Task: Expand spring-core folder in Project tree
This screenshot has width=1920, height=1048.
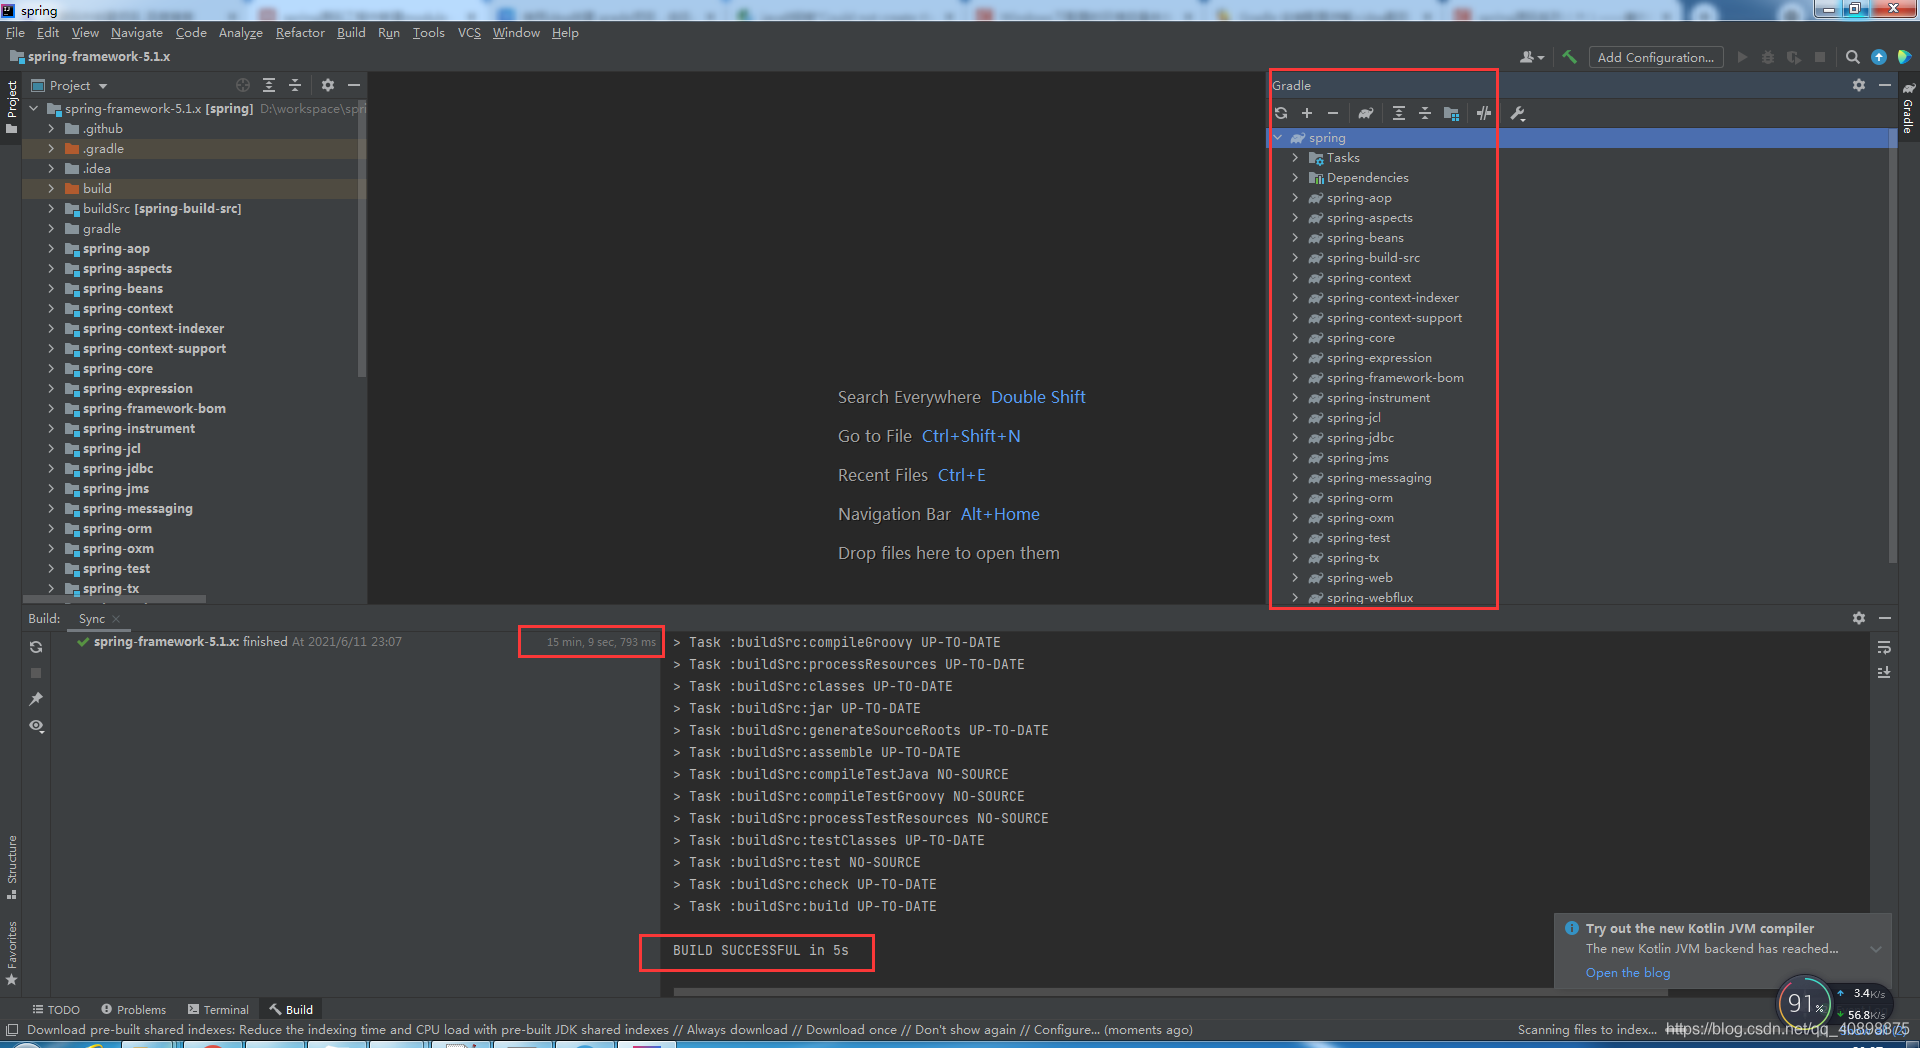Action: tap(51, 368)
